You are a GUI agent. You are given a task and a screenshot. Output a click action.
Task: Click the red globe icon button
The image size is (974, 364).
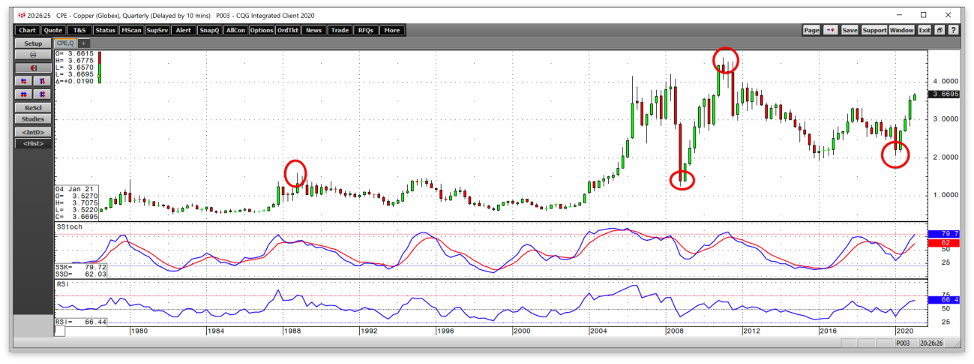point(33,68)
